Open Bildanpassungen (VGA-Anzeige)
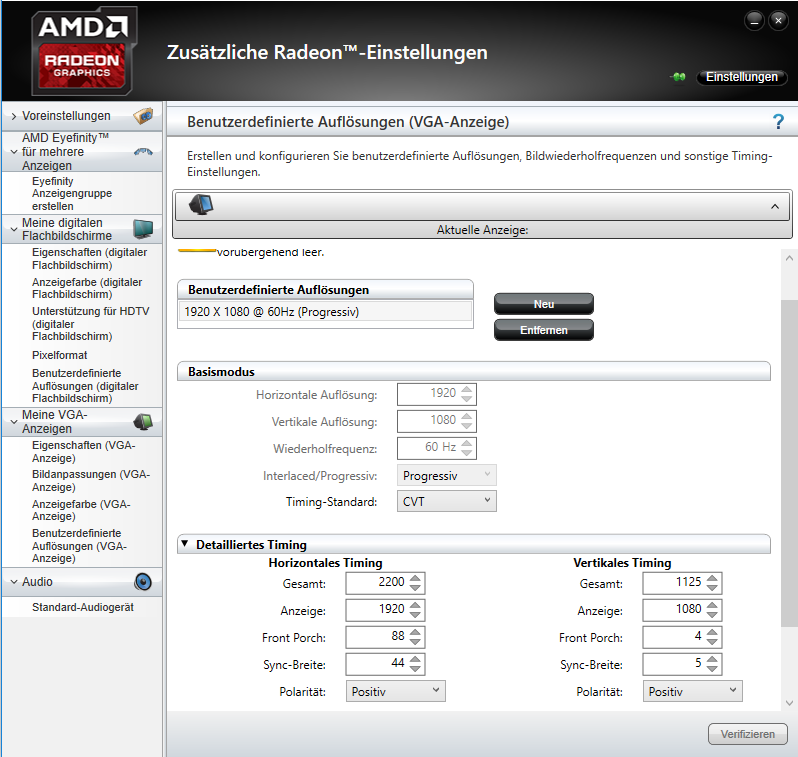This screenshot has height=757, width=798. click(91, 481)
